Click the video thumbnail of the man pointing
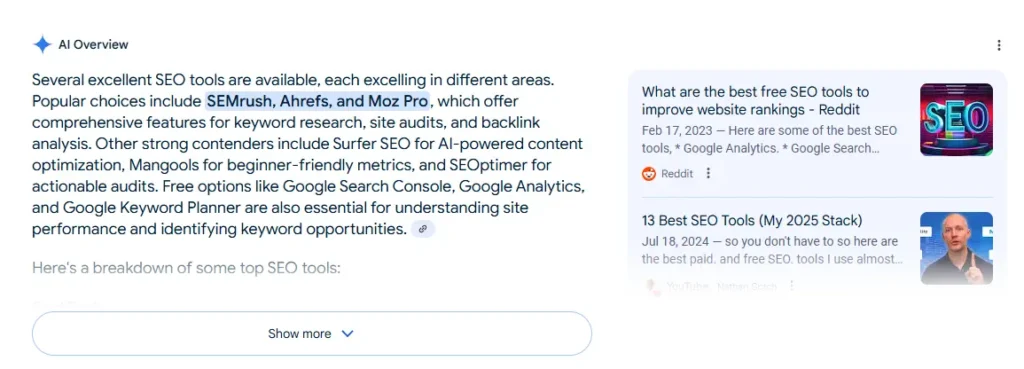 click(x=956, y=248)
